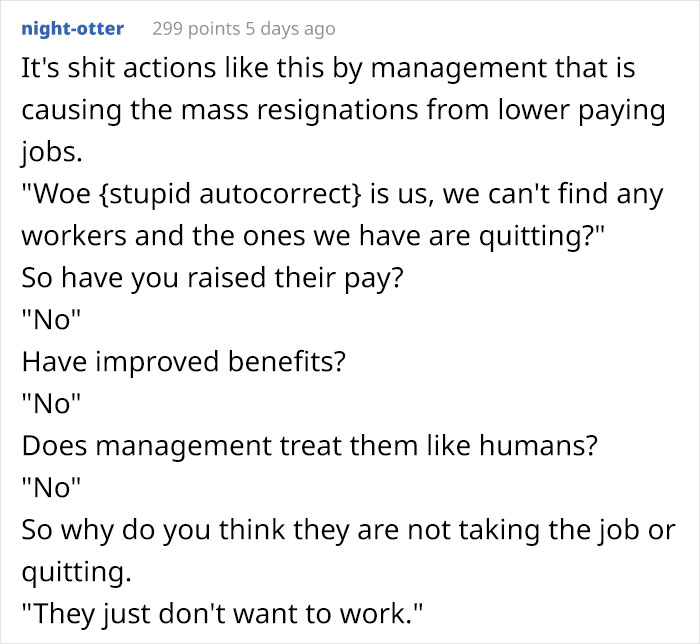Screen dimensions: 700x644
Task: Click the 5 days ago timestamp
Action: [290, 29]
